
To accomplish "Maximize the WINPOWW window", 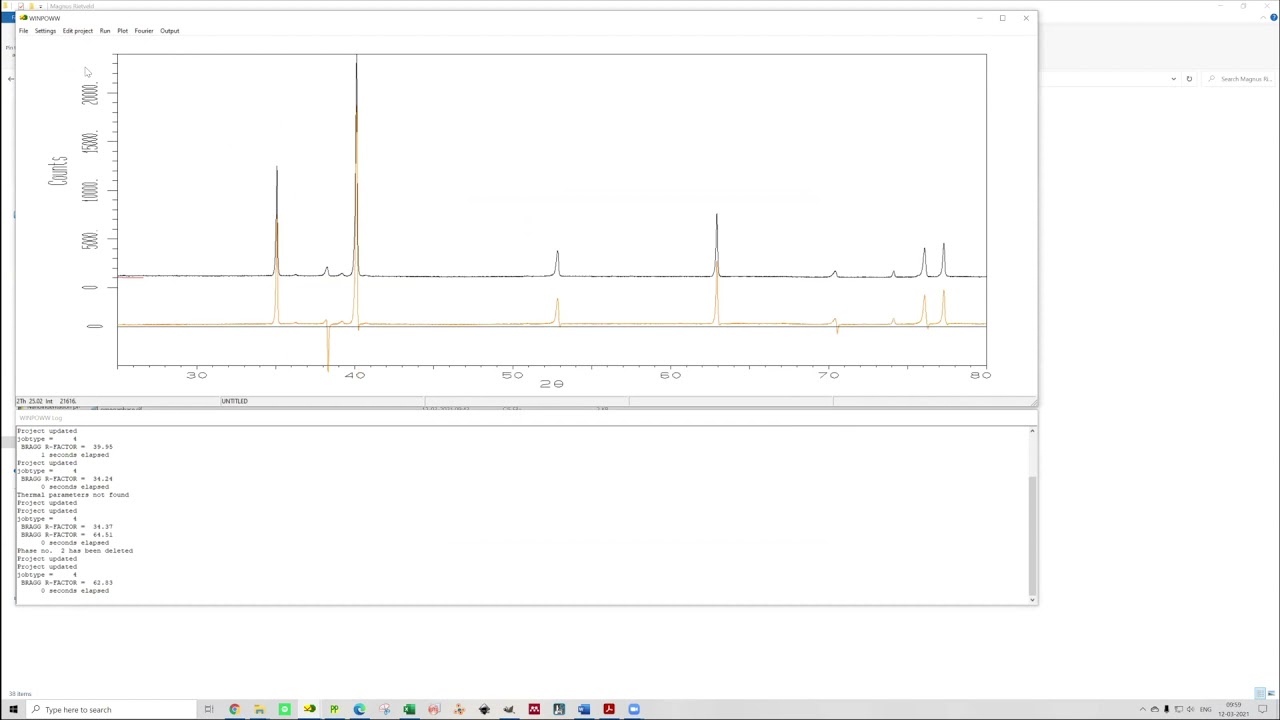I will (1002, 18).
